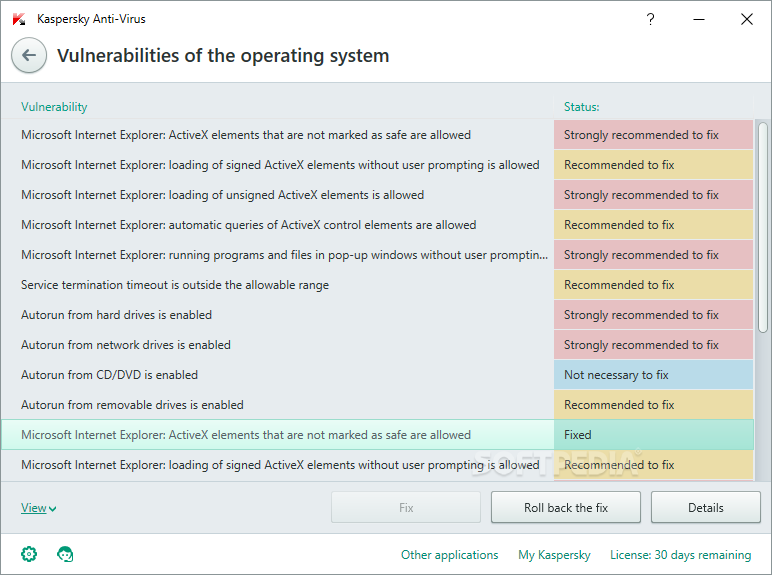The height and width of the screenshot is (575, 772).
Task: Go back using the arrow button
Action: click(29, 55)
